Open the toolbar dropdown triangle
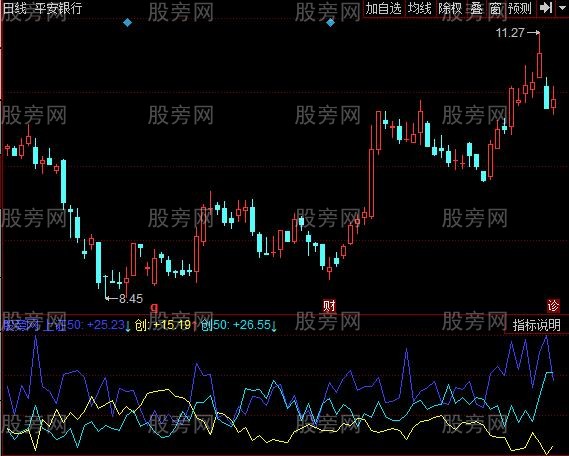569x456 pixels. pos(561,7)
